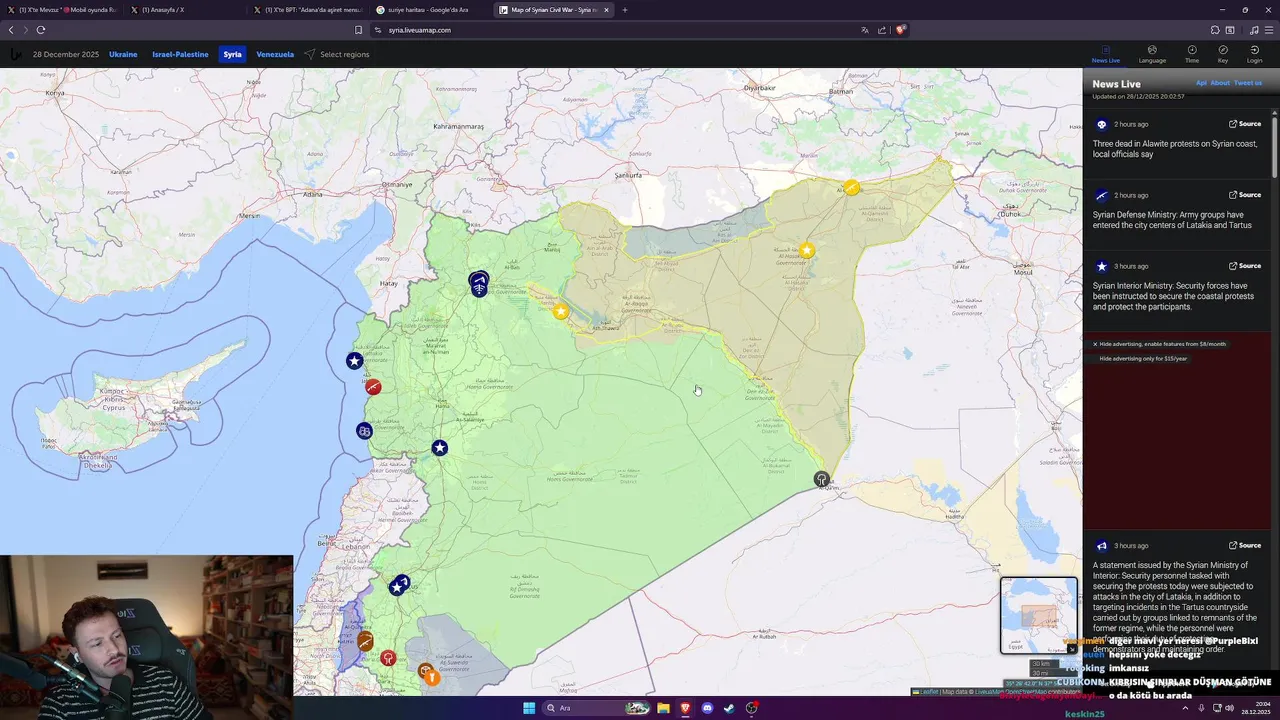Click the red marker south of Latakia
The height and width of the screenshot is (720, 1280).
372,386
